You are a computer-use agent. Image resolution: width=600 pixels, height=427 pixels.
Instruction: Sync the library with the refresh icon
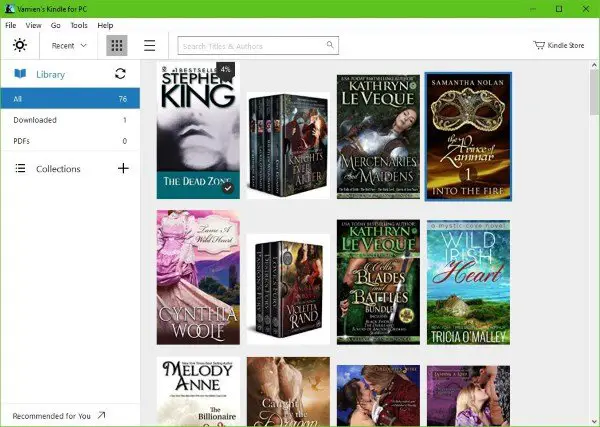point(120,73)
